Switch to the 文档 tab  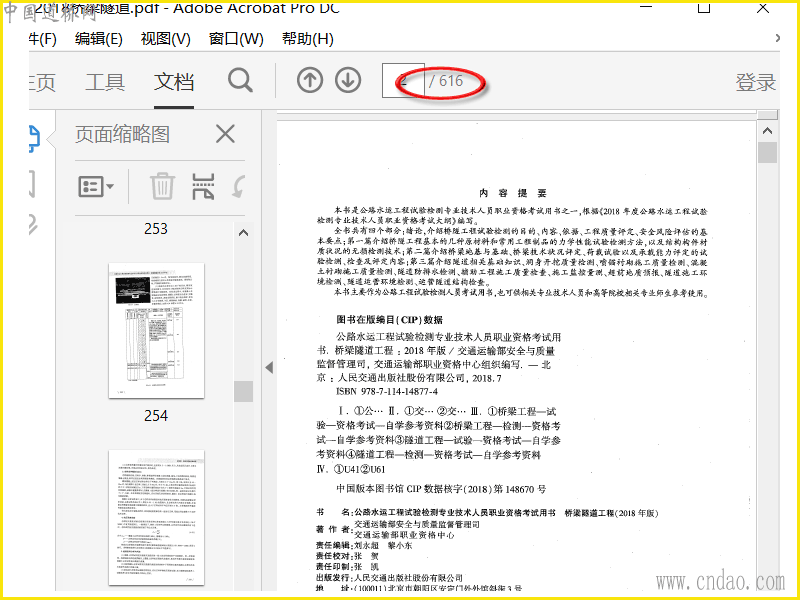[174, 82]
